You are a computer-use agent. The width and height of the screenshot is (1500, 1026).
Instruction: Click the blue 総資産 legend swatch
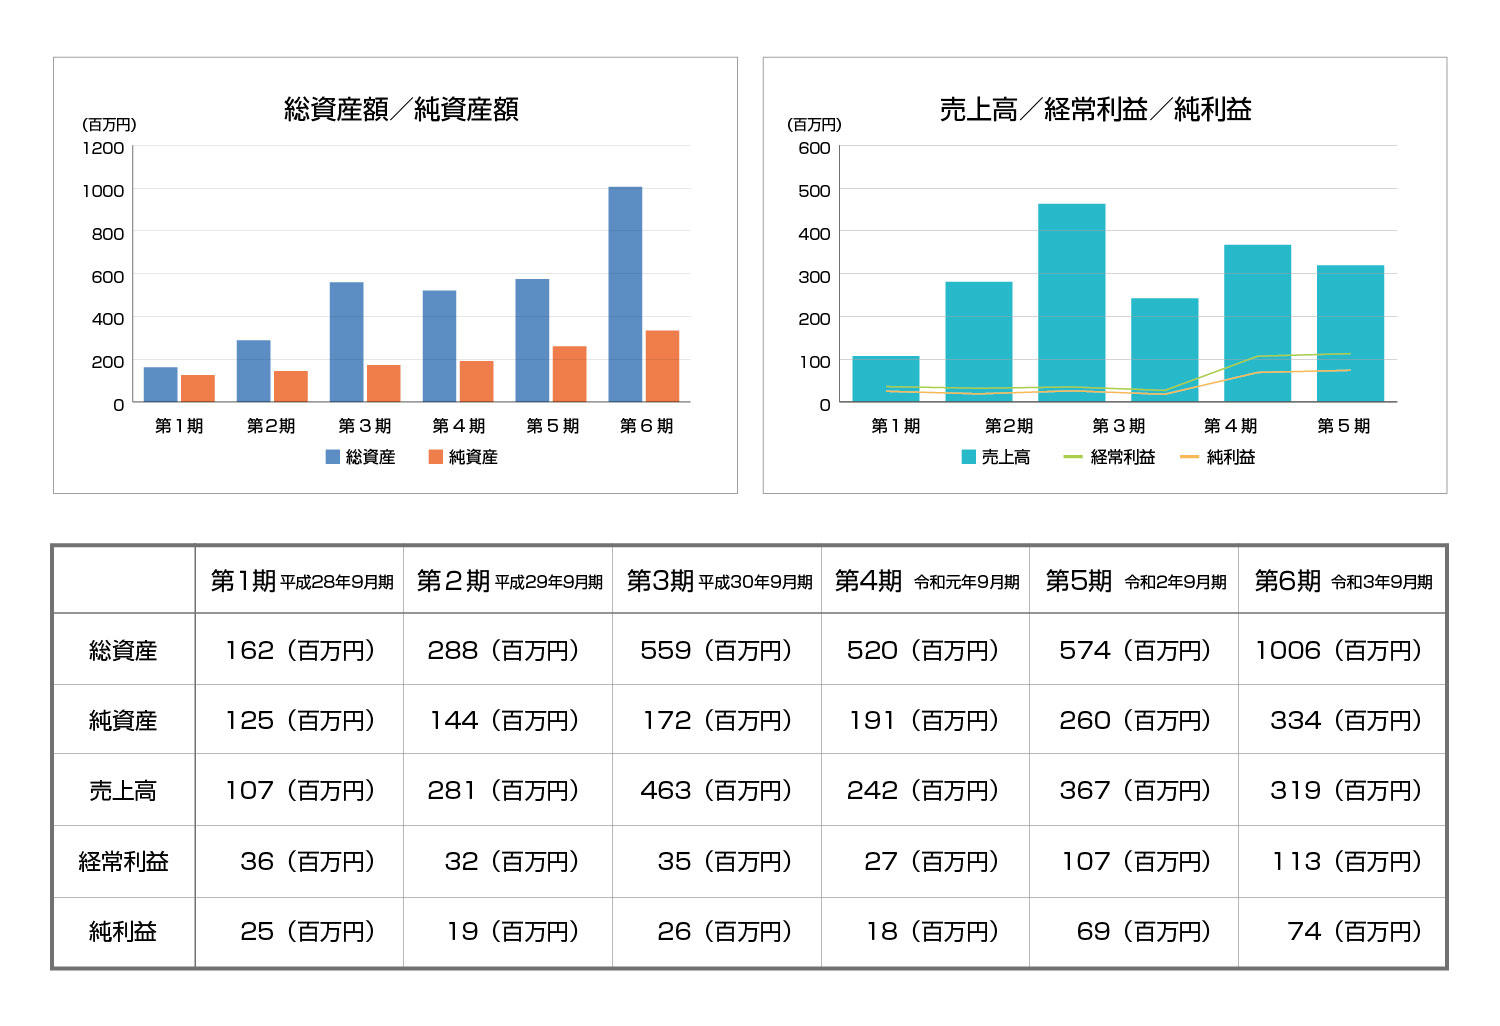click(333, 457)
